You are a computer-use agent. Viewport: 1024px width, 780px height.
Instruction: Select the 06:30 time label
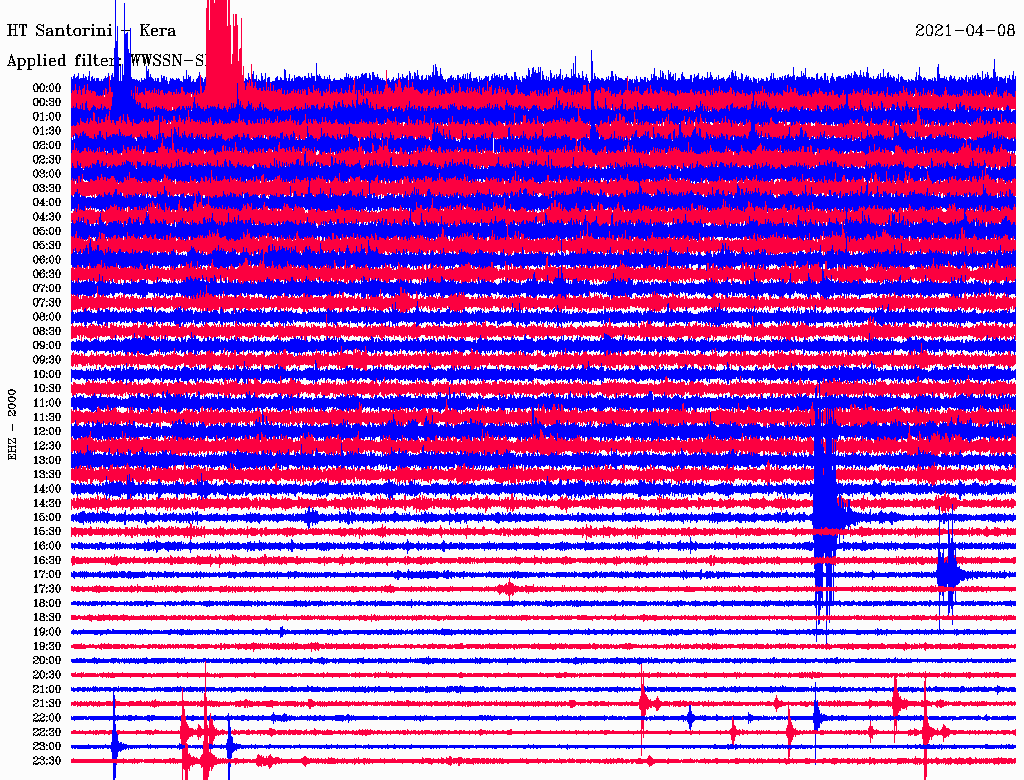pyautogui.click(x=47, y=274)
